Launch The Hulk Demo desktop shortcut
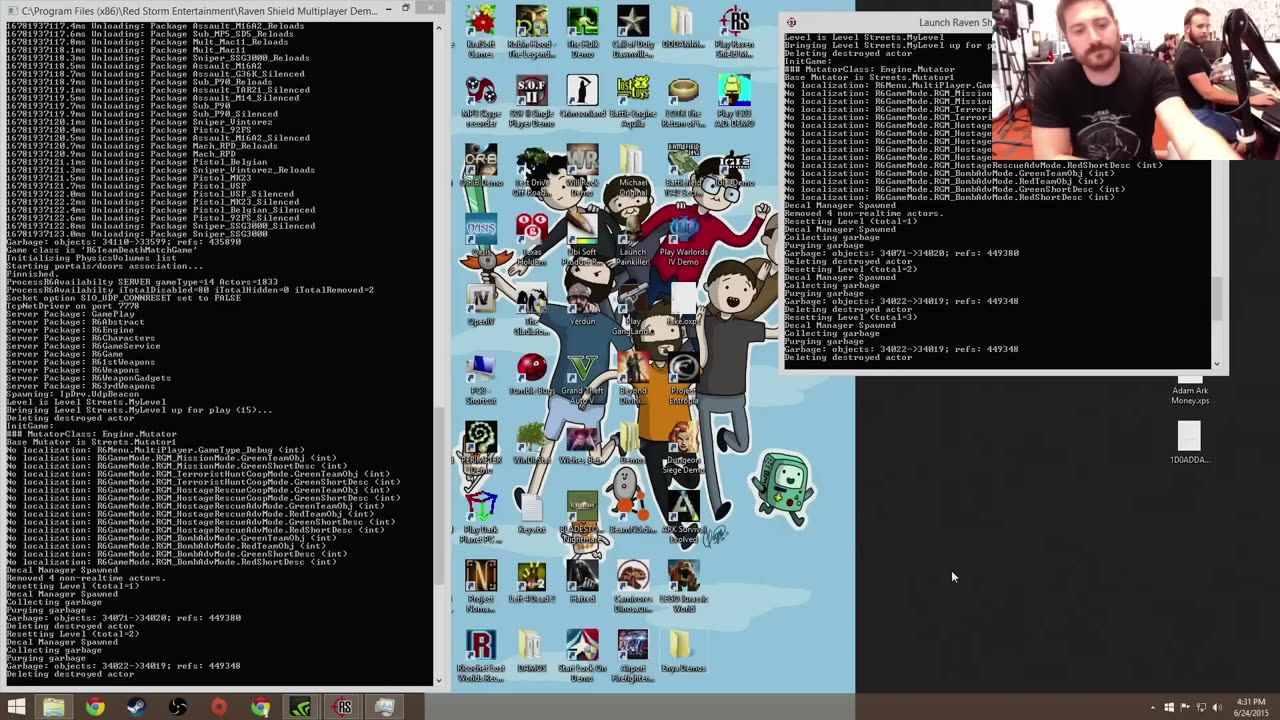 pyautogui.click(x=582, y=31)
